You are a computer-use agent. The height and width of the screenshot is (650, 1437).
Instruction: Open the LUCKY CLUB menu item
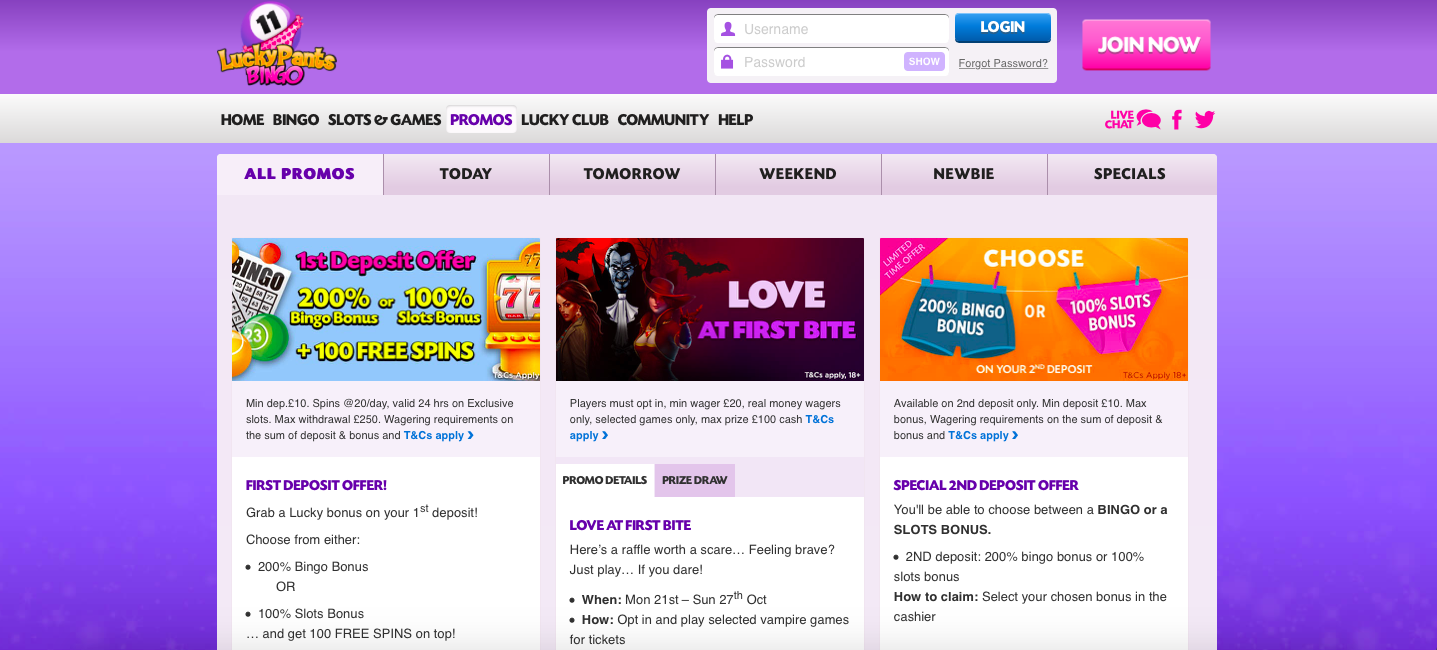point(565,120)
